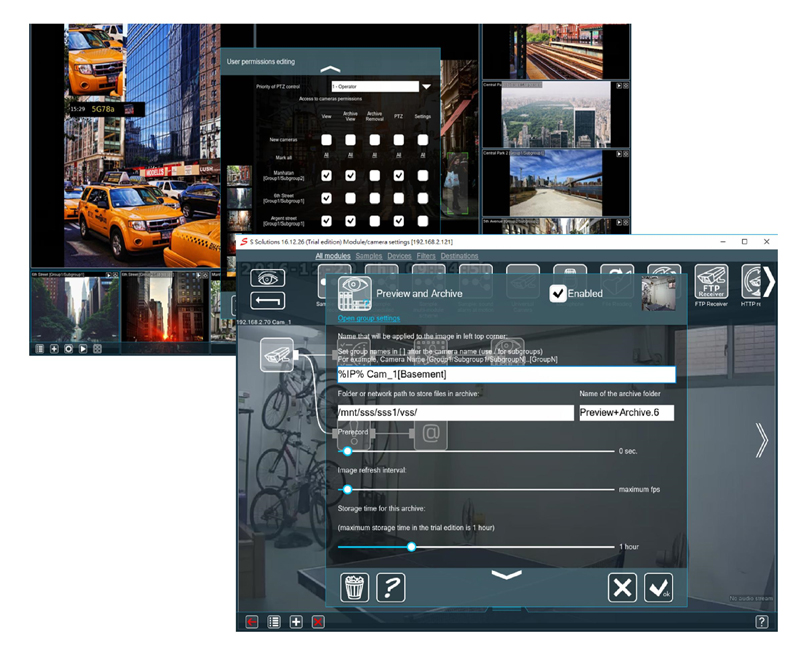The width and height of the screenshot is (800, 650).
Task: Check New cameras PTZ permission
Action: 399,140
